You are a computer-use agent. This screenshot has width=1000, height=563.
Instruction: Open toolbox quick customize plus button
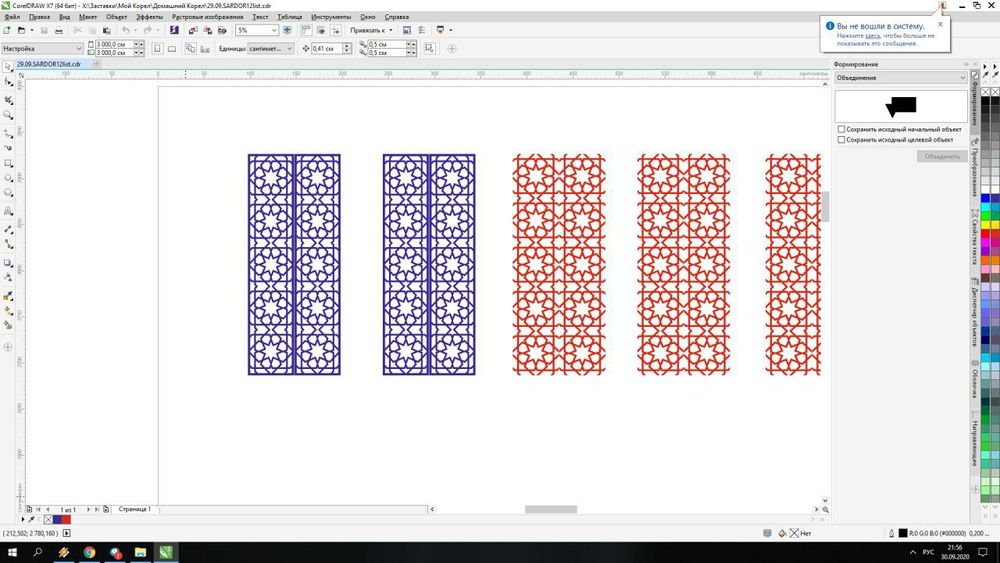click(8, 347)
